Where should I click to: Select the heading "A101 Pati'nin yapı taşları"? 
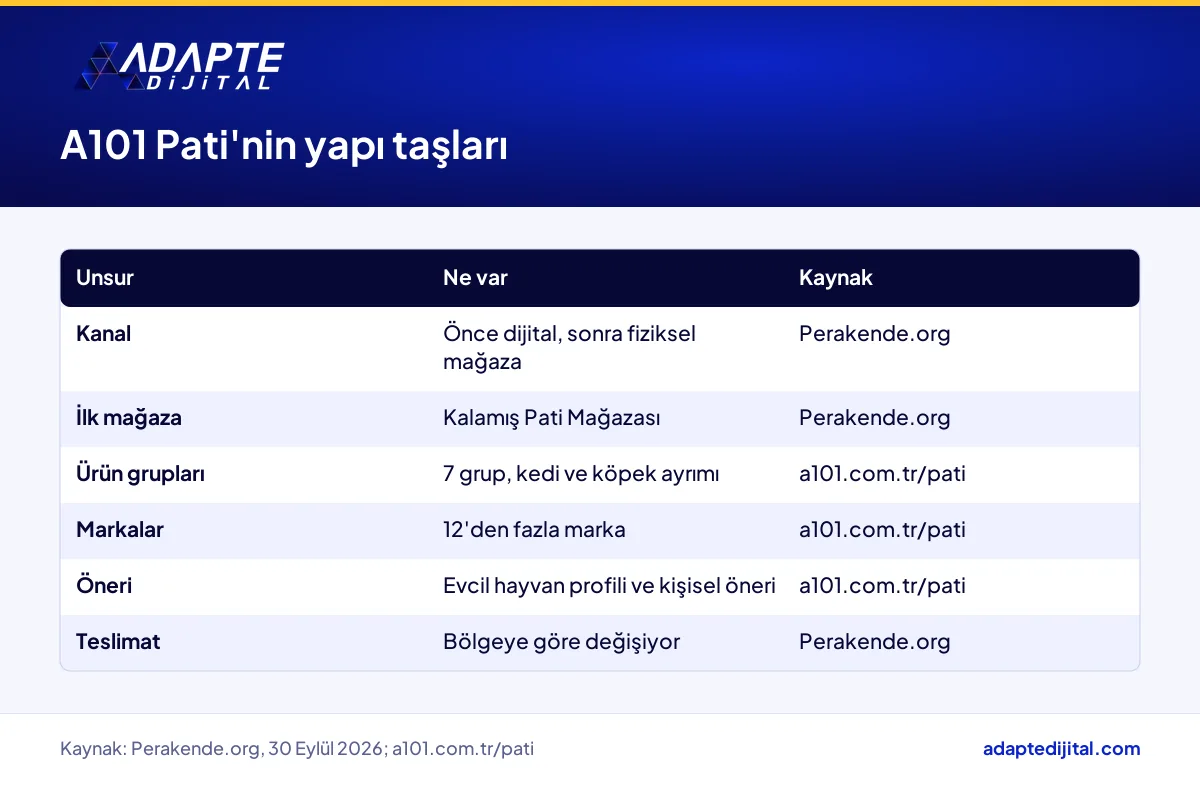click(284, 147)
